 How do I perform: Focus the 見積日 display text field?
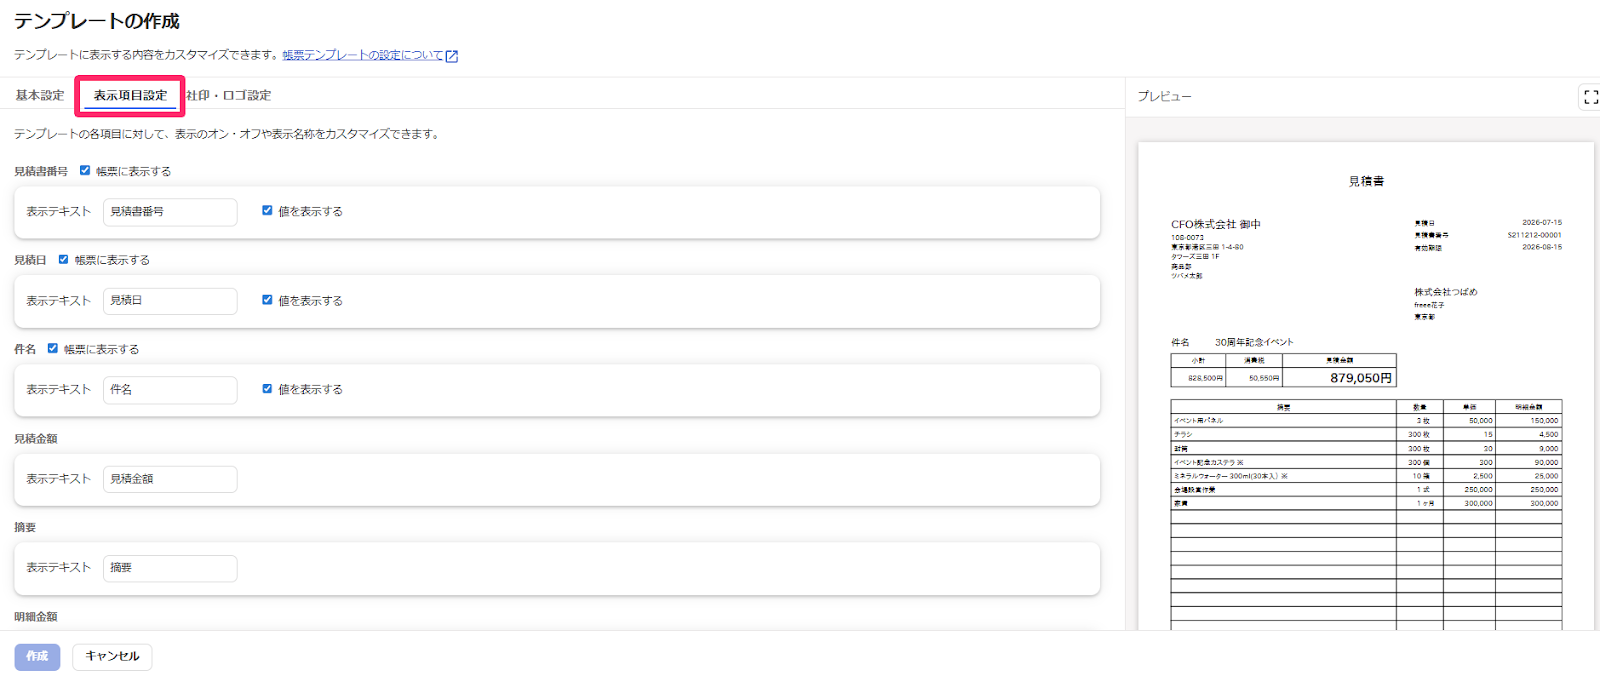click(x=170, y=301)
